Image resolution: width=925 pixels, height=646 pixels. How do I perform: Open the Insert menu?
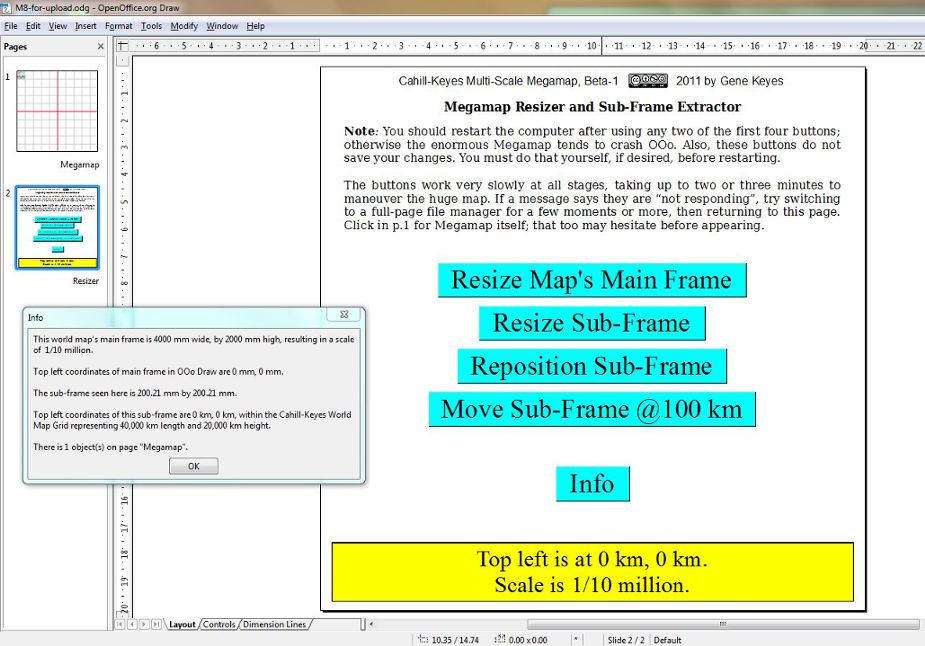[86, 26]
